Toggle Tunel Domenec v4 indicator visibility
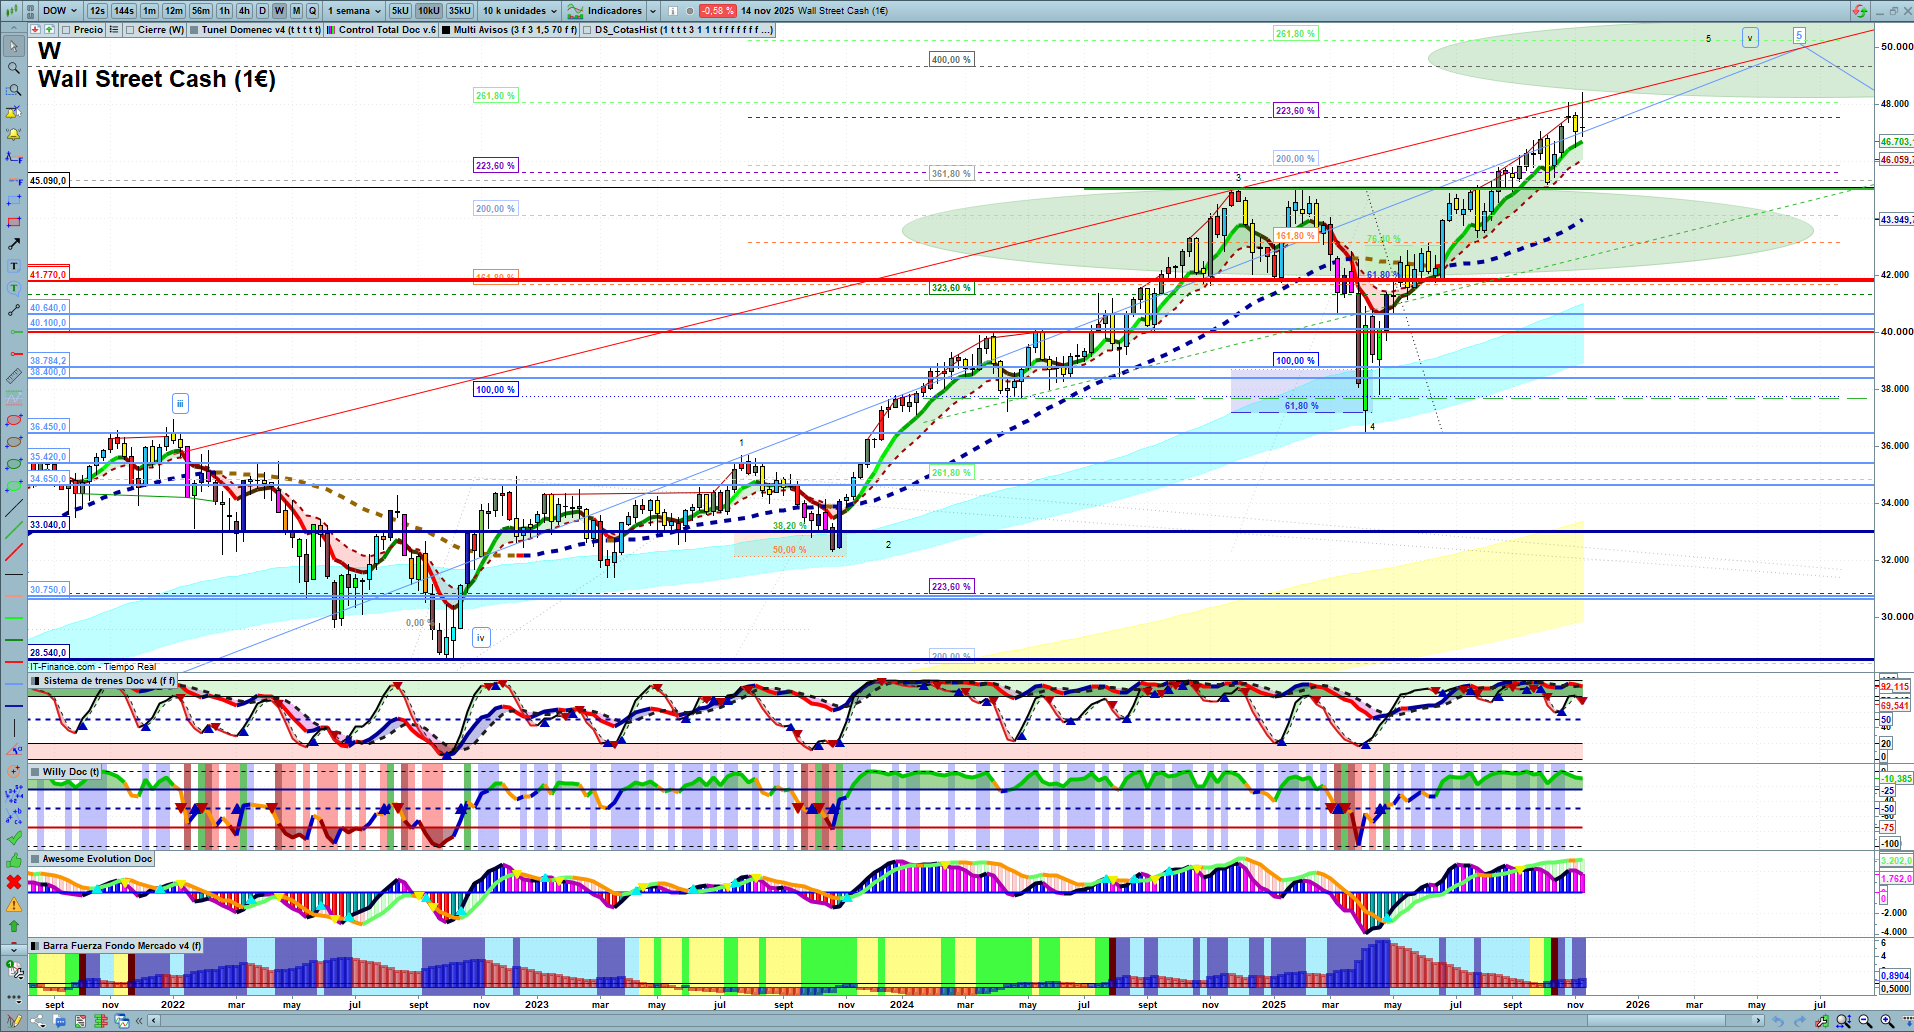The width and height of the screenshot is (1914, 1032). (194, 30)
